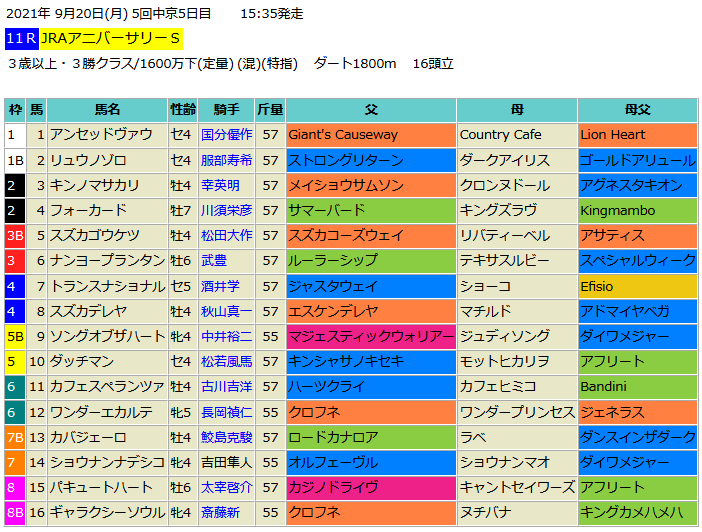Open jockey link 斎藤新
Viewport: 702px width, 532px height.
click(220, 512)
